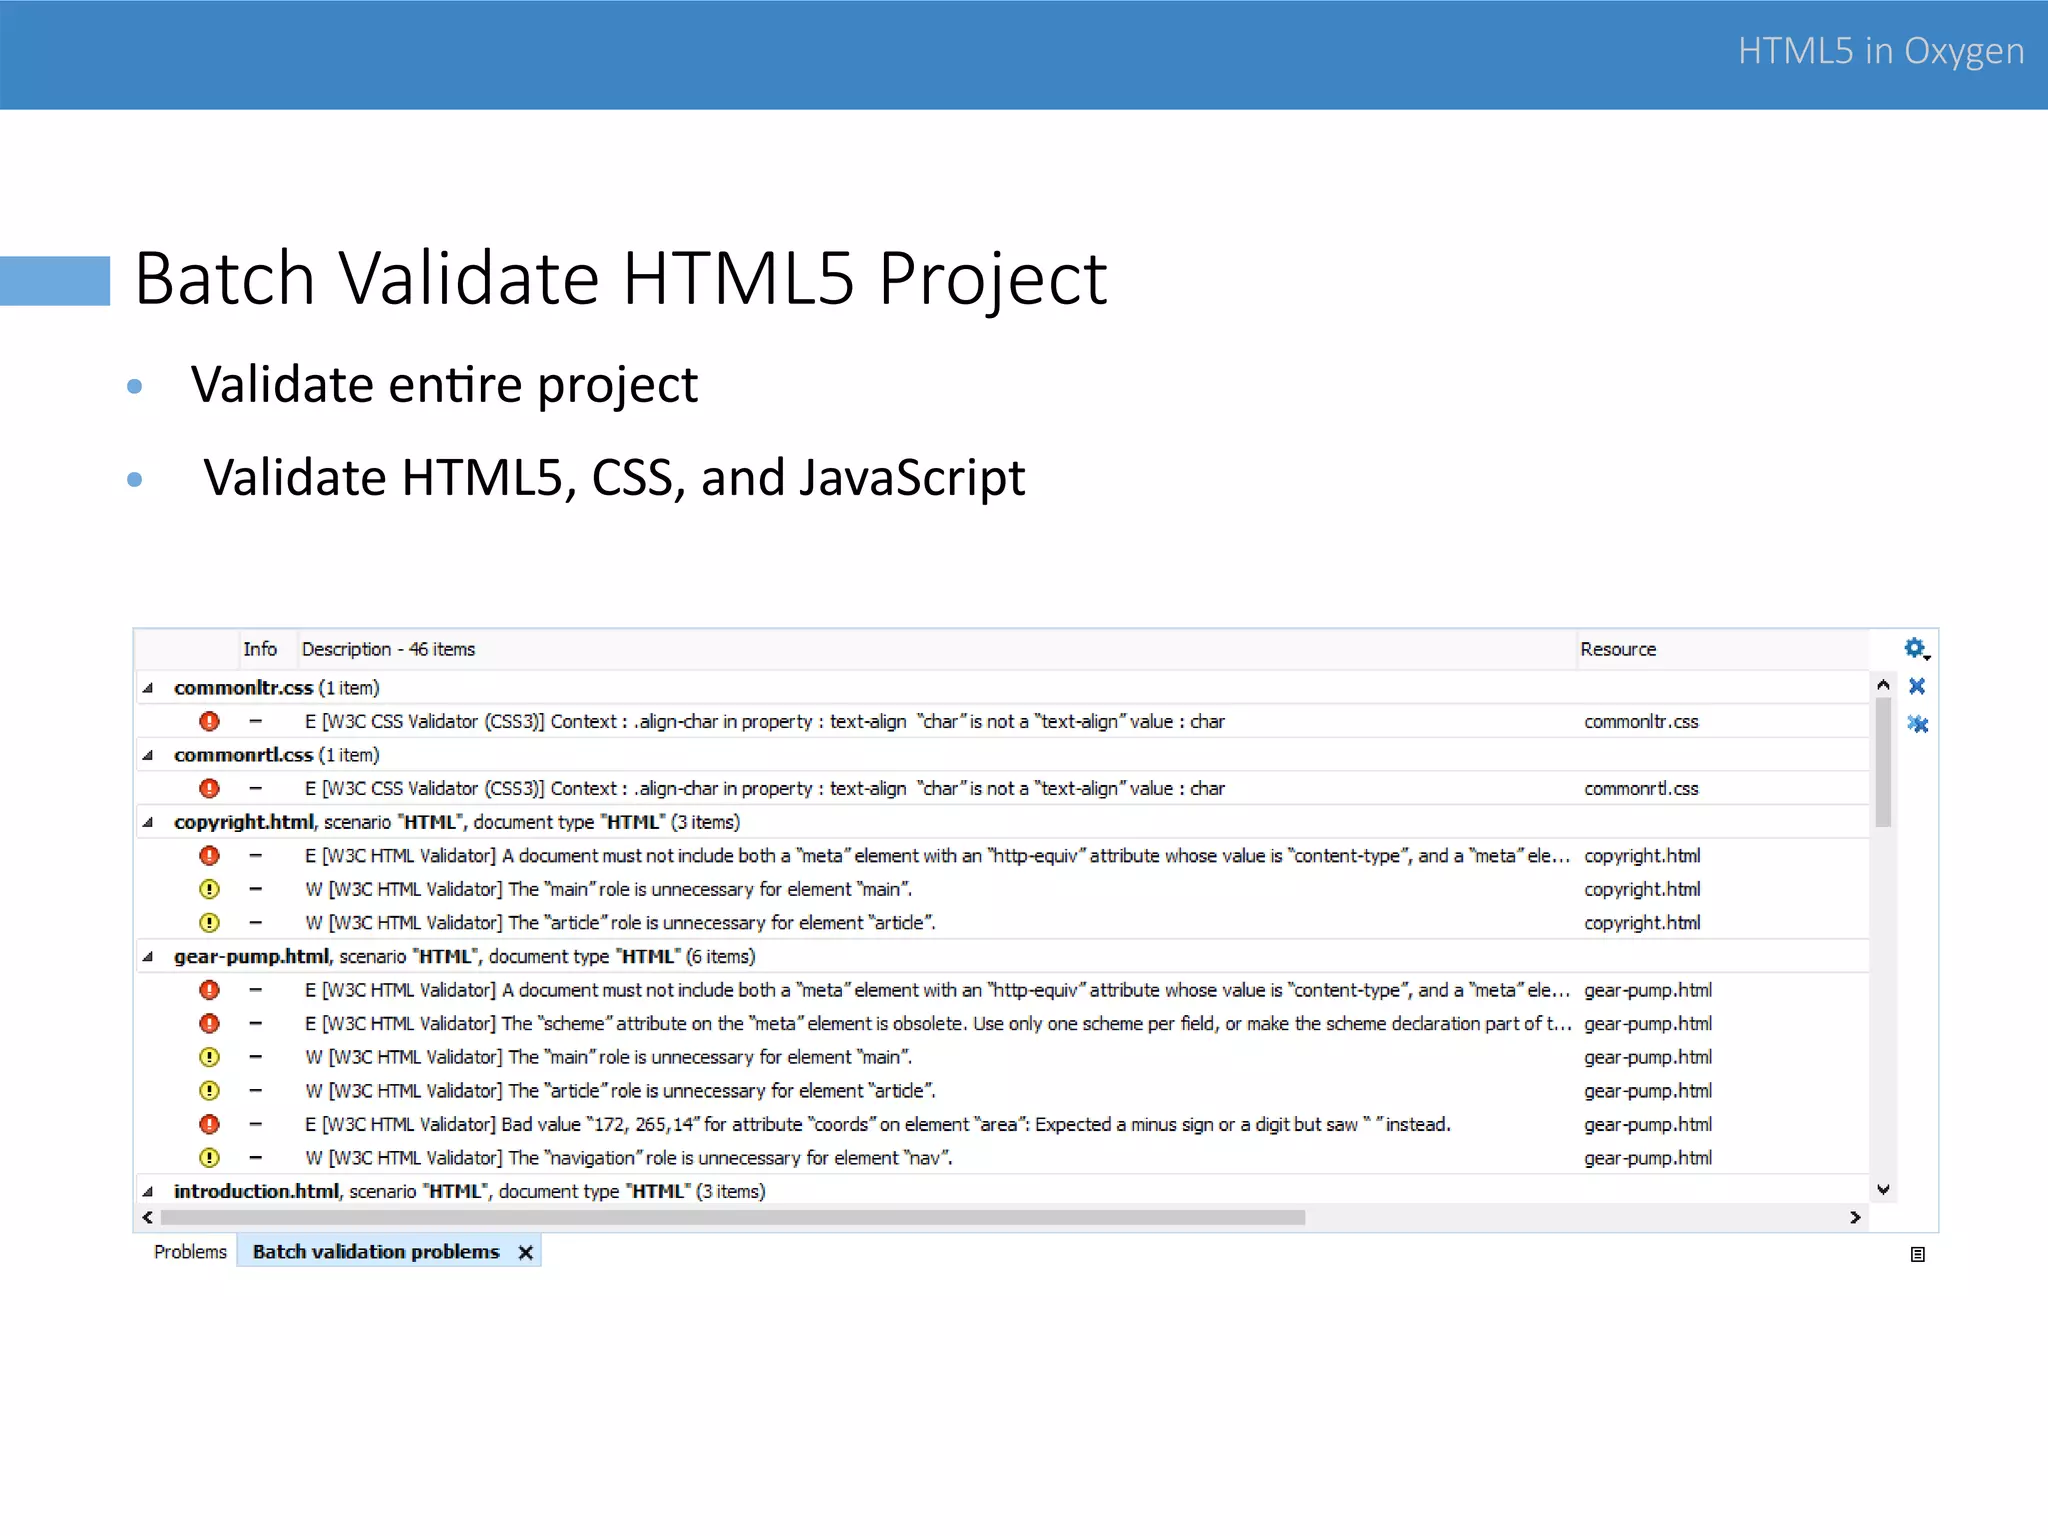The image size is (2048, 1536).
Task: Select copyright.html 'main' role warning message
Action: click(x=609, y=889)
